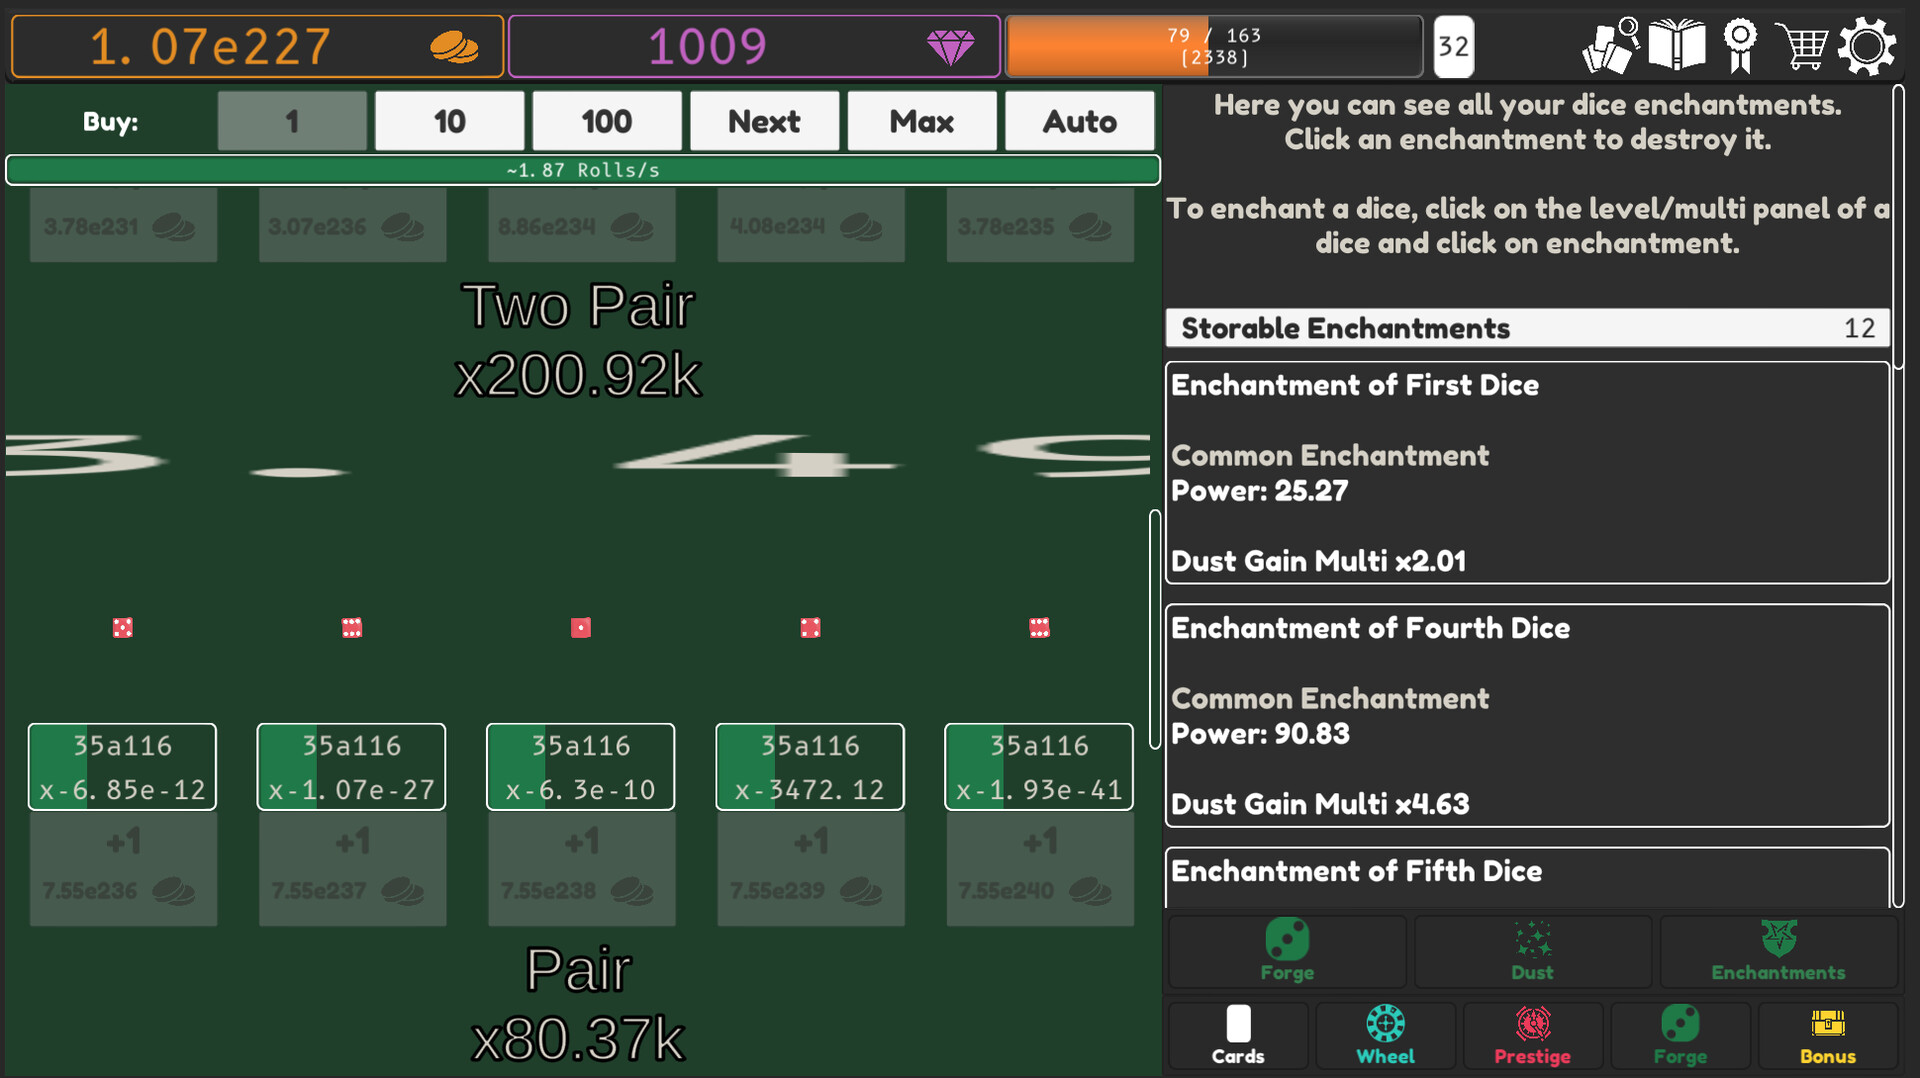Collapse the Storable Enchantments section
This screenshot has width=1920, height=1078.
(1527, 328)
